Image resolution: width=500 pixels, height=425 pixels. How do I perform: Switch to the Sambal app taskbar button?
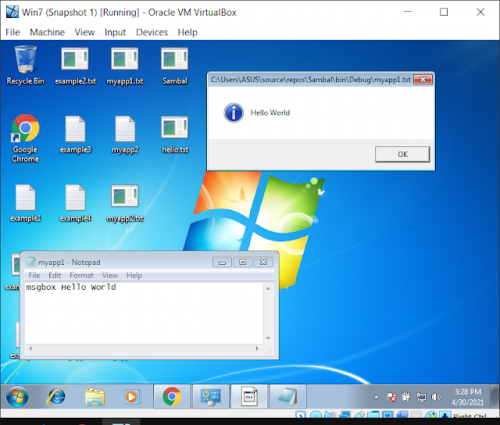(x=249, y=396)
